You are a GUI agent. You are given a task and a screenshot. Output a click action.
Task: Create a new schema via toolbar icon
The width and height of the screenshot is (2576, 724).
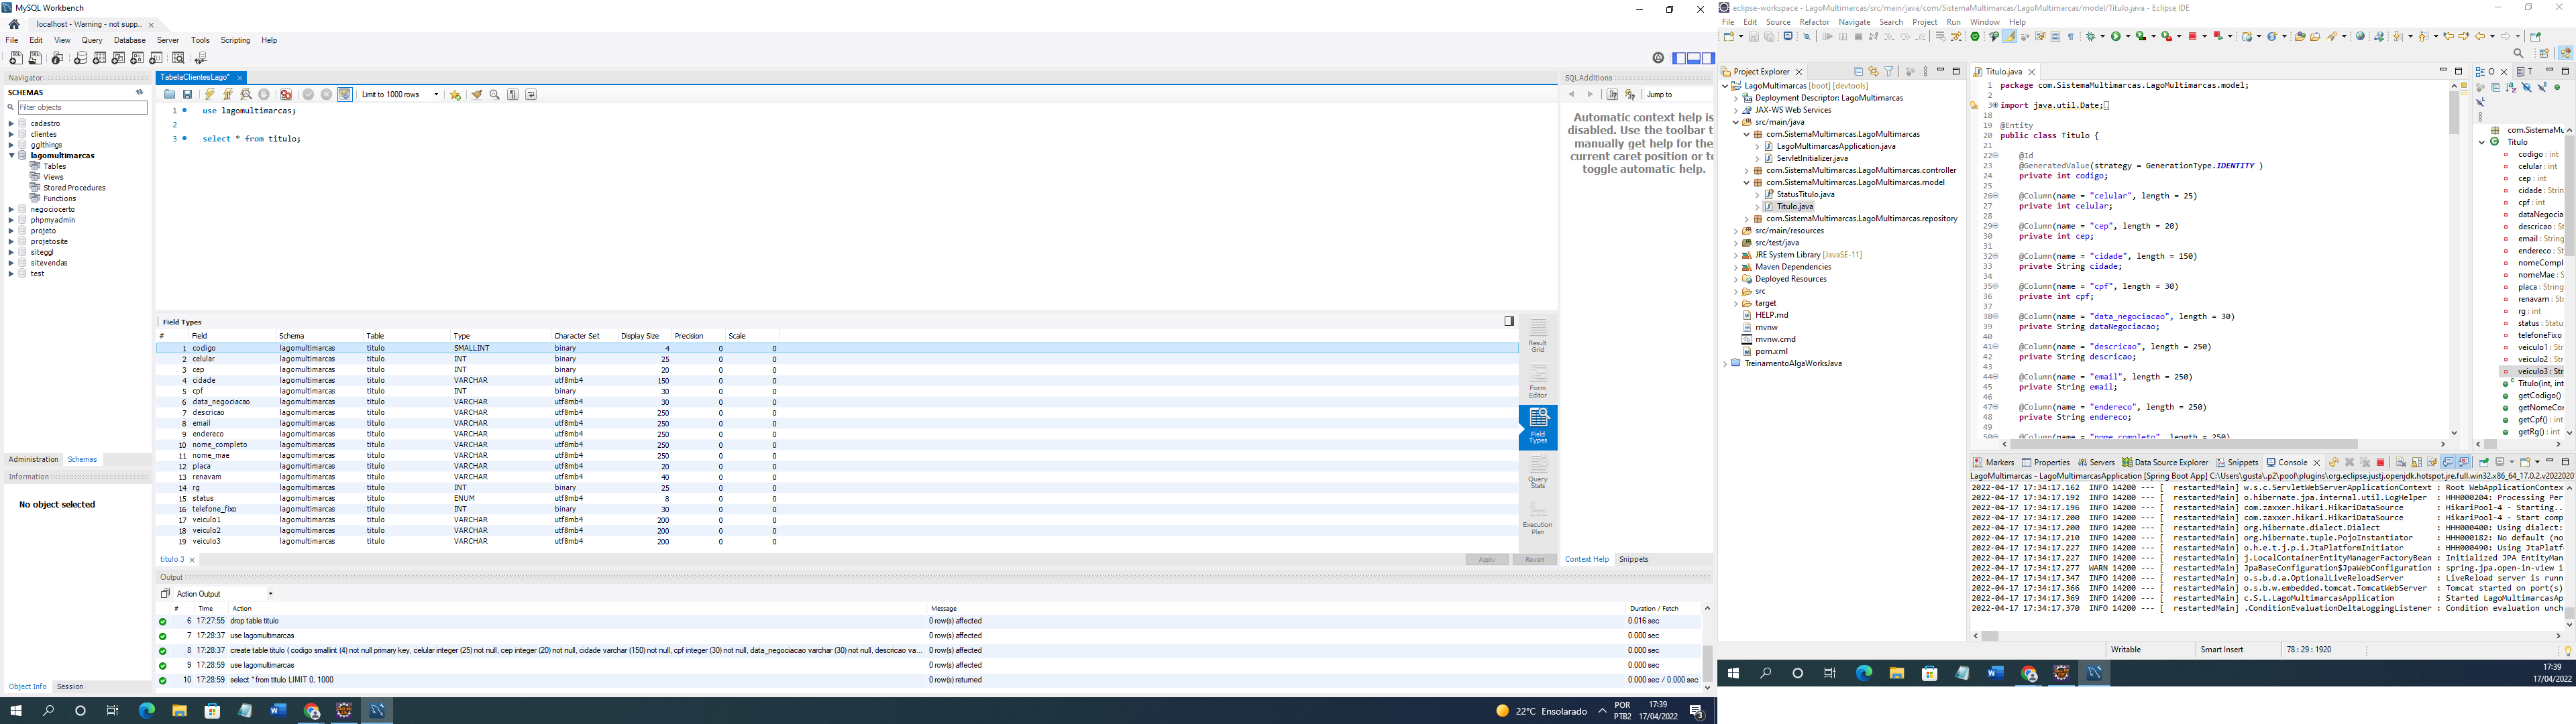81,58
